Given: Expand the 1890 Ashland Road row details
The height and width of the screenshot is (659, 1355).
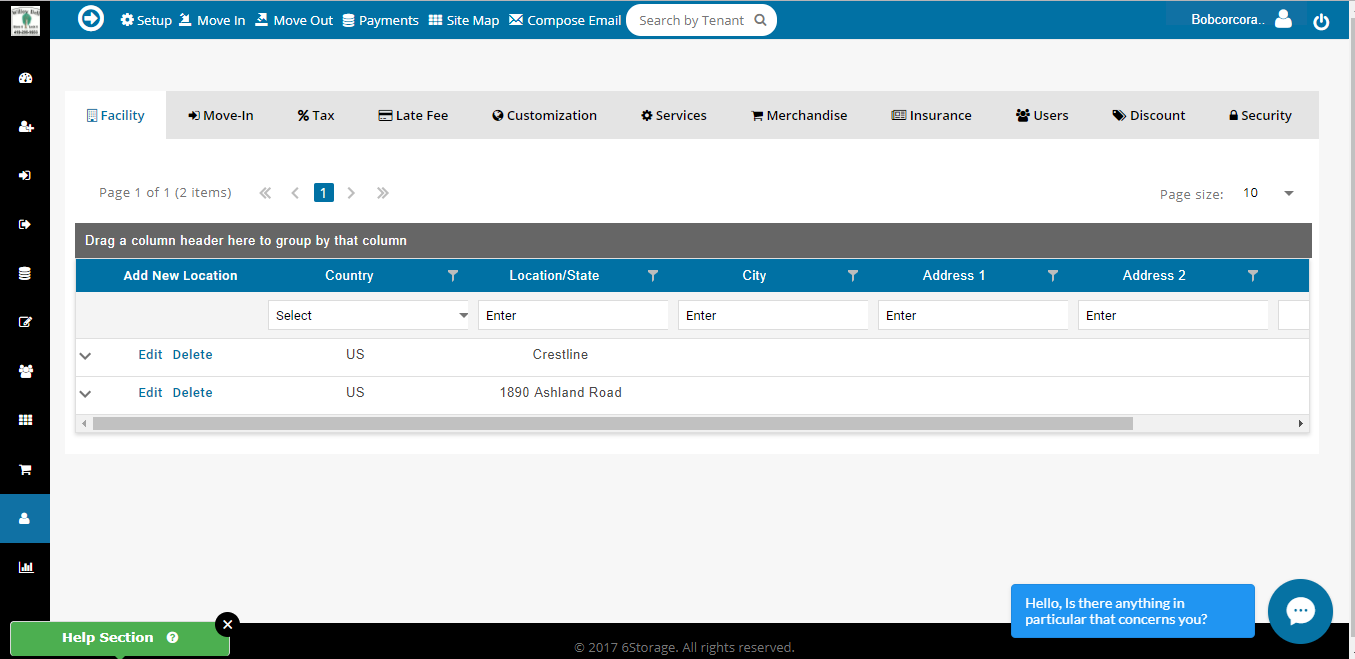Looking at the screenshot, I should click(x=85, y=394).
